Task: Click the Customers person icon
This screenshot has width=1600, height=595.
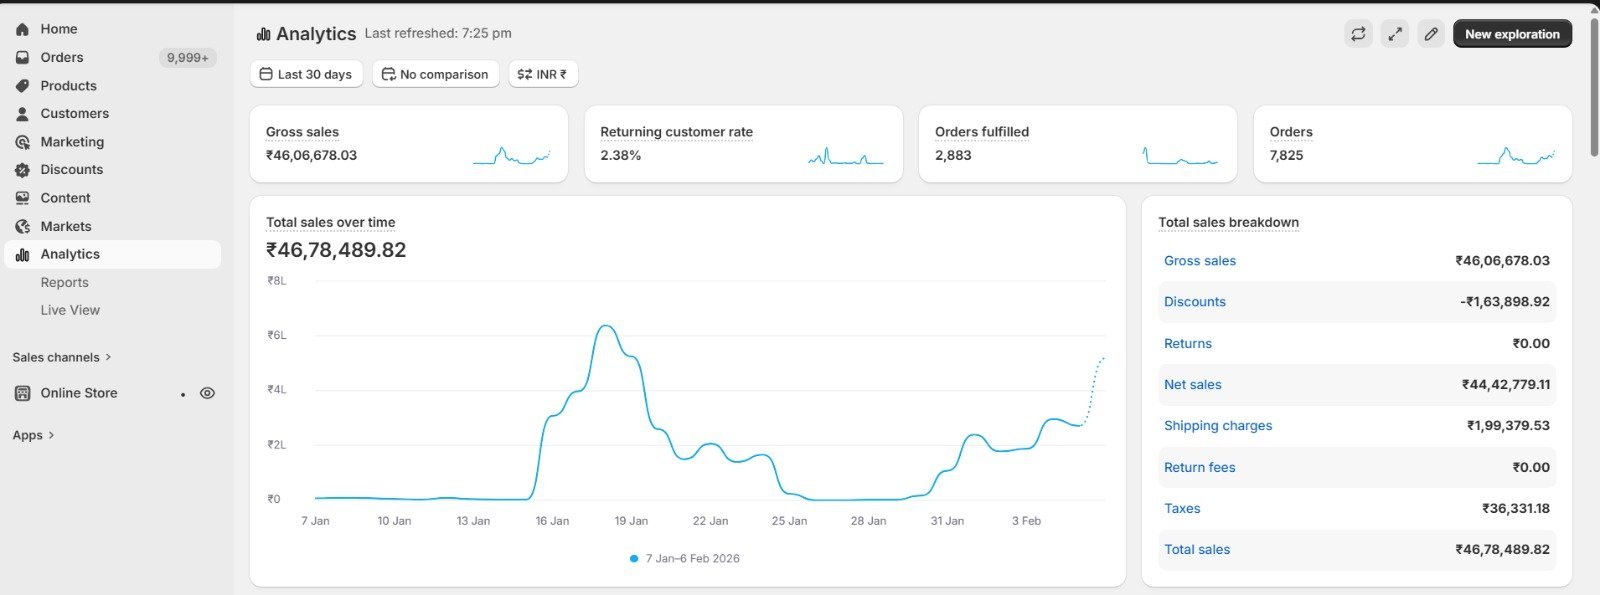Action: (22, 114)
